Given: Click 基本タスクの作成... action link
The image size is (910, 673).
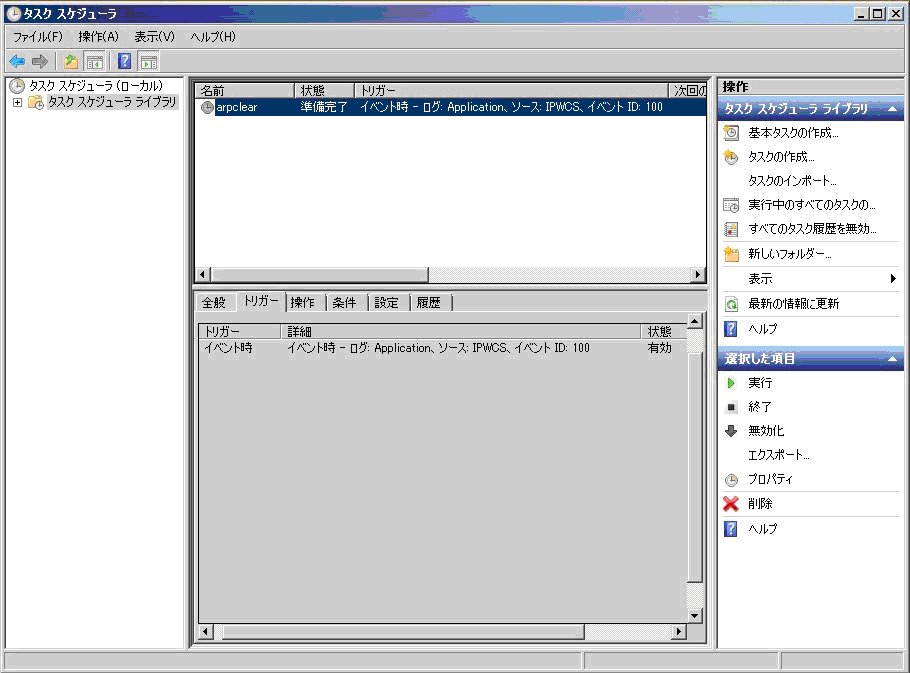Looking at the screenshot, I should point(793,133).
